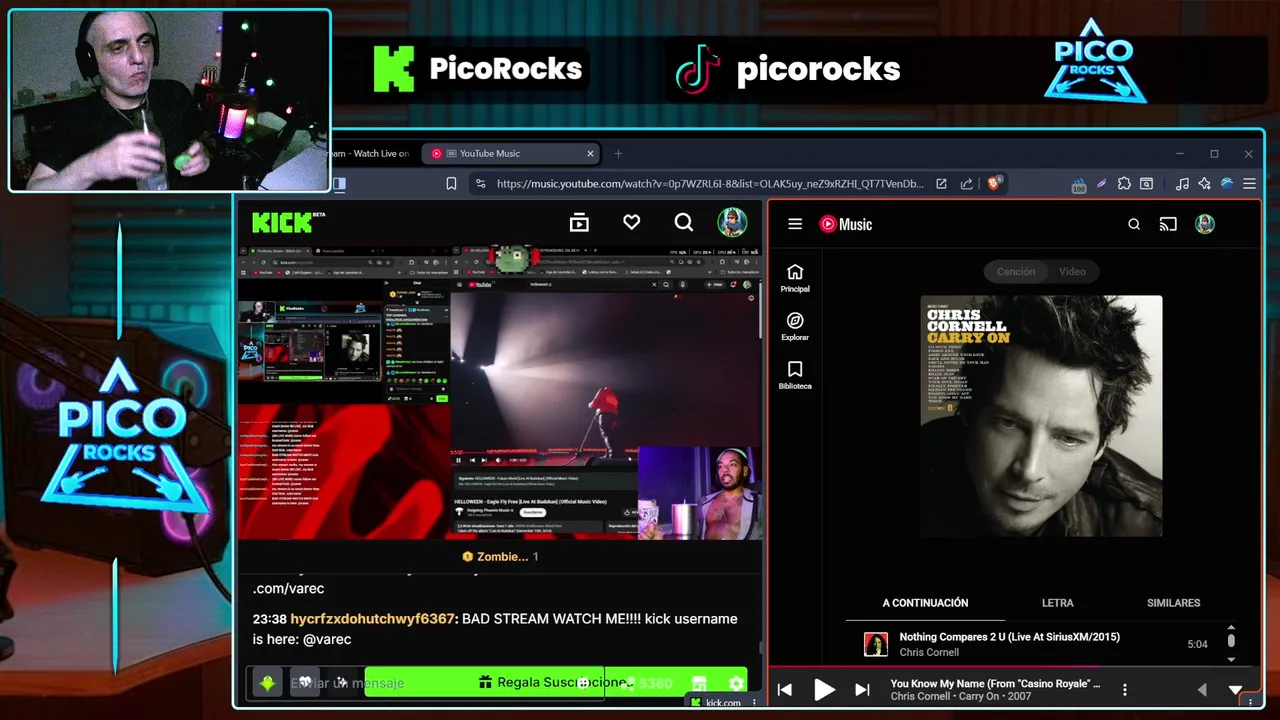The width and height of the screenshot is (1280, 720).
Task: Open browser main hamburger menu
Action: click(x=1249, y=183)
